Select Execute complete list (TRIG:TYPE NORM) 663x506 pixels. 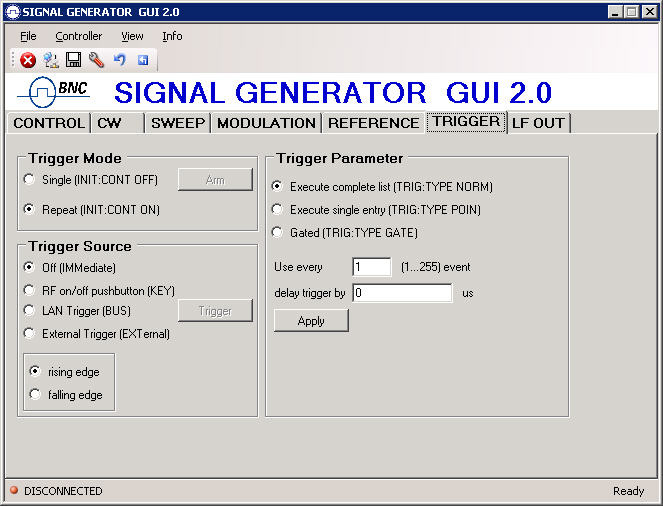point(277,186)
